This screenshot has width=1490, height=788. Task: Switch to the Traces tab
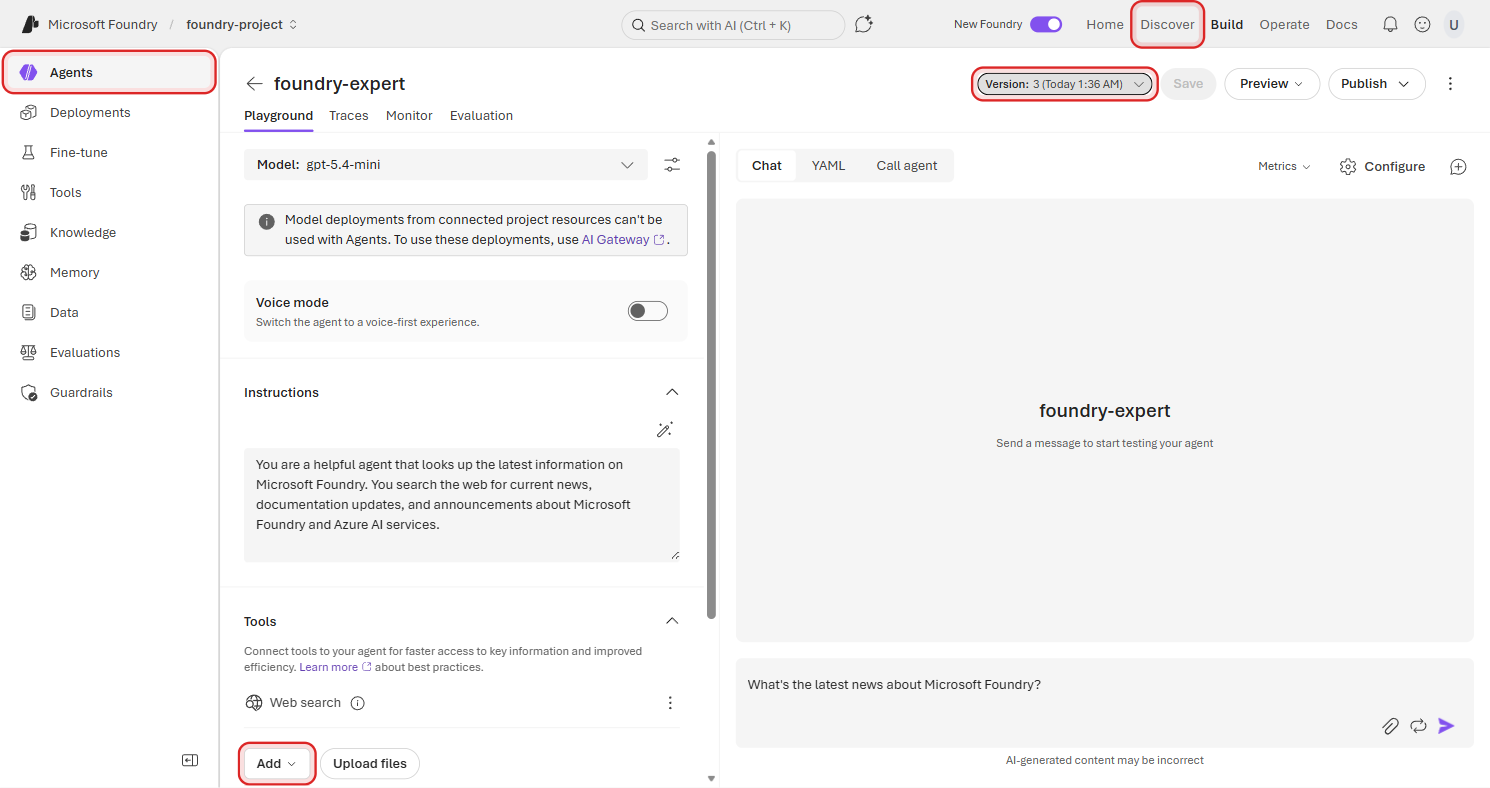coord(349,116)
